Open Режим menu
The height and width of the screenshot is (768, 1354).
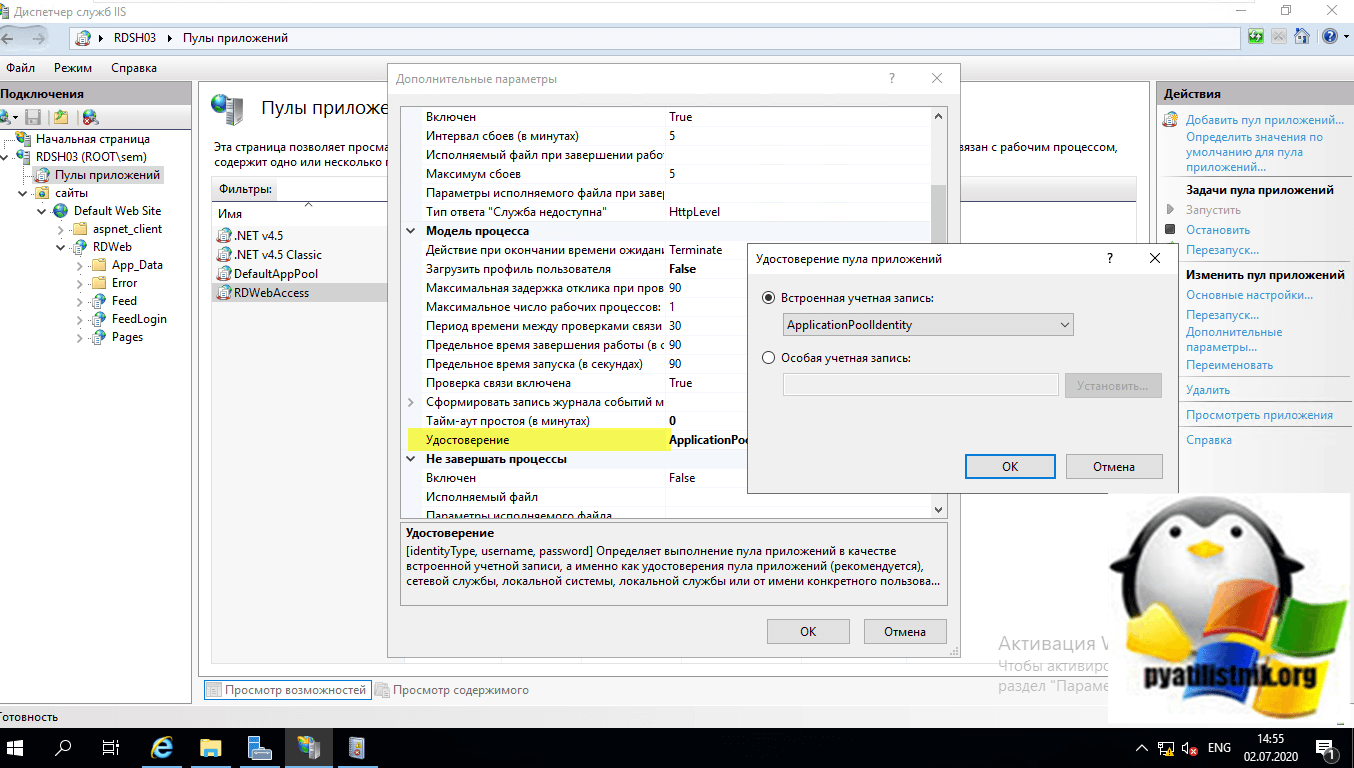73,68
